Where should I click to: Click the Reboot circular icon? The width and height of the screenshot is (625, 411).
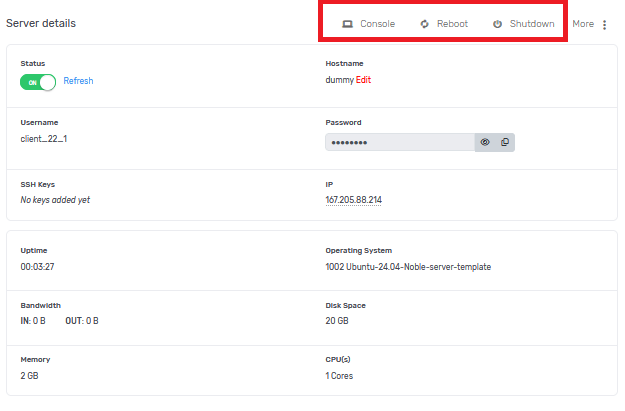click(425, 24)
